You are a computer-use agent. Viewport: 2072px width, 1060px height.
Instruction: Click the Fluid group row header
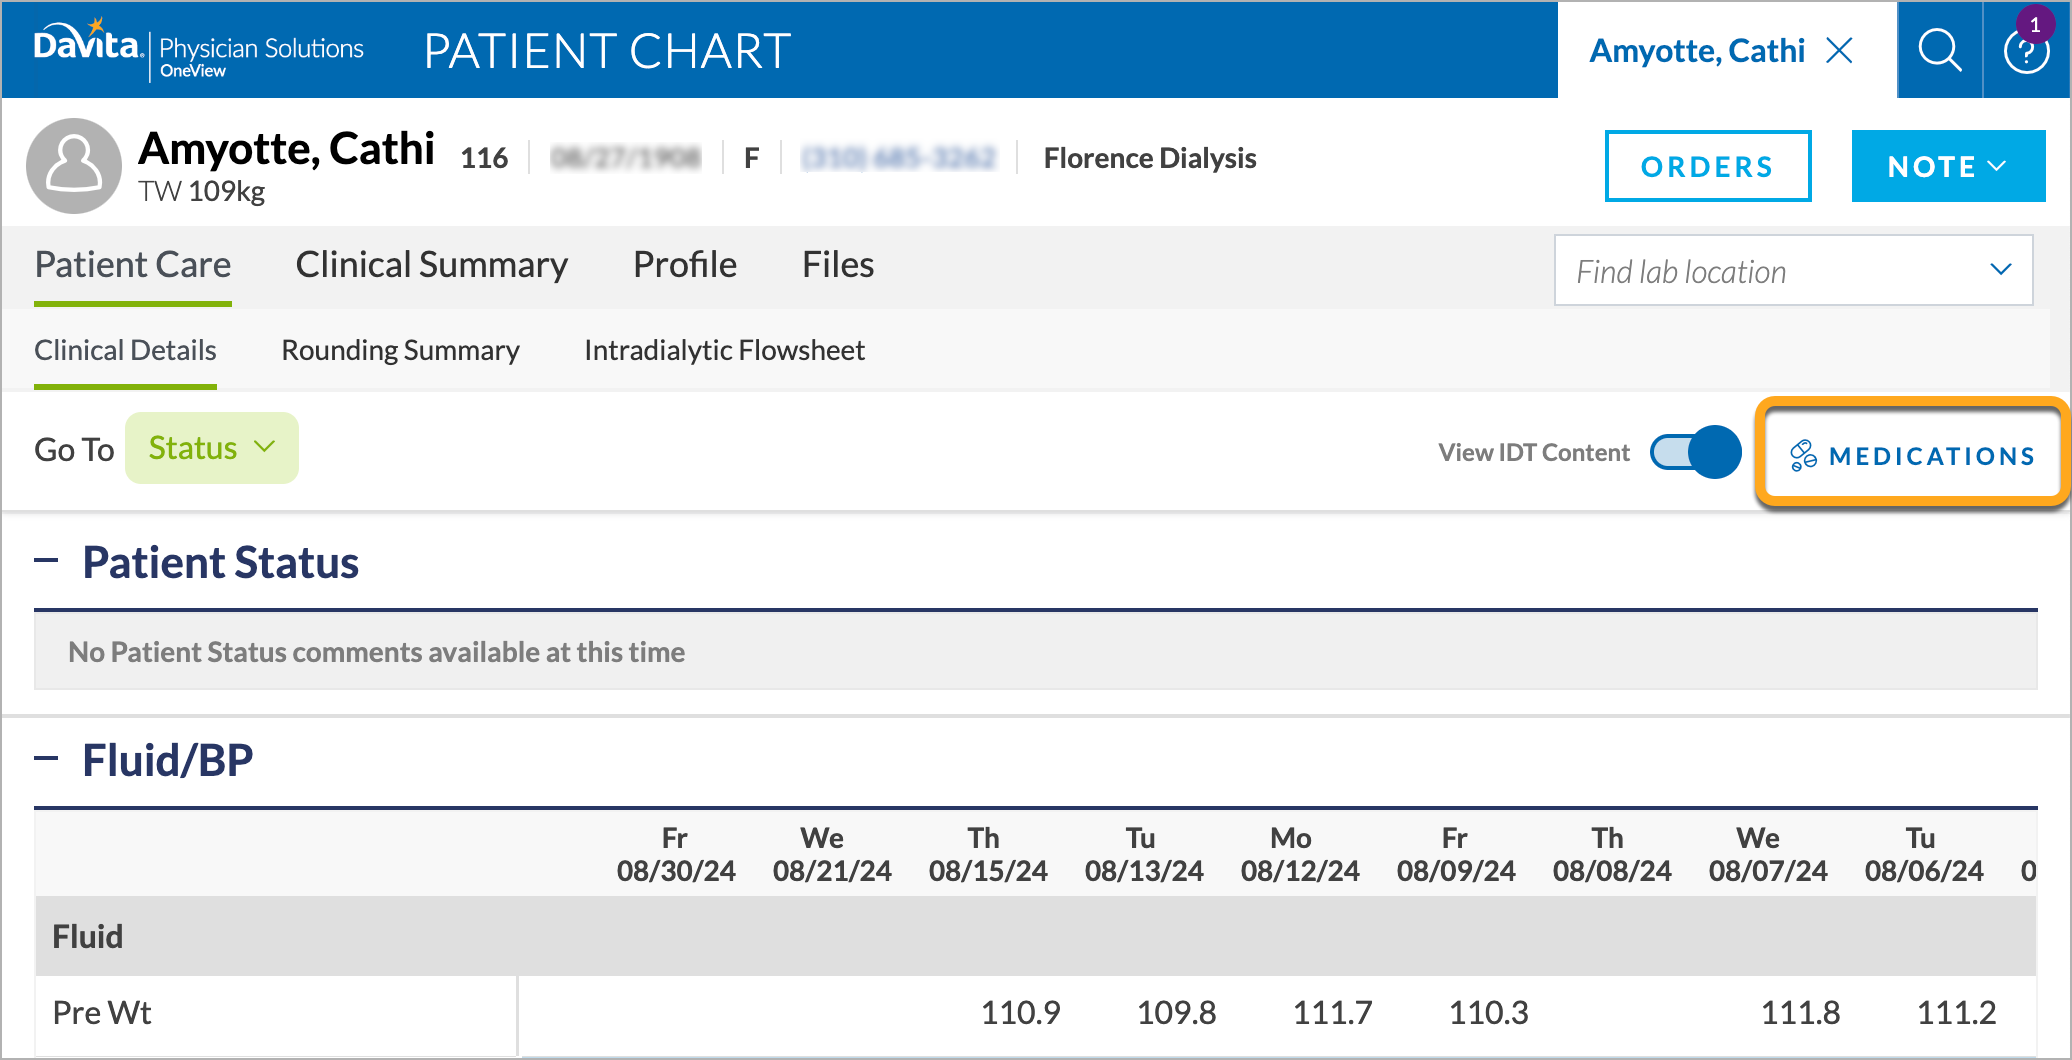(1036, 936)
